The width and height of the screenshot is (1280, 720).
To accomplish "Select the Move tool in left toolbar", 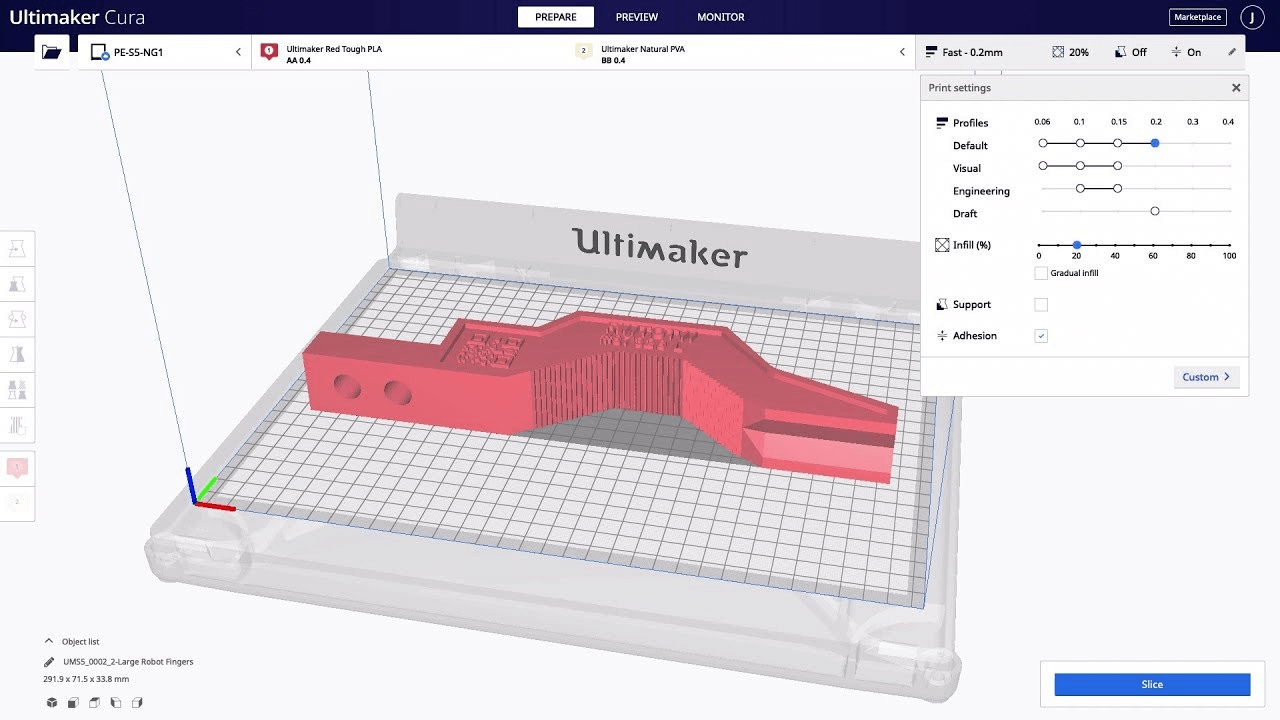I will point(17,249).
